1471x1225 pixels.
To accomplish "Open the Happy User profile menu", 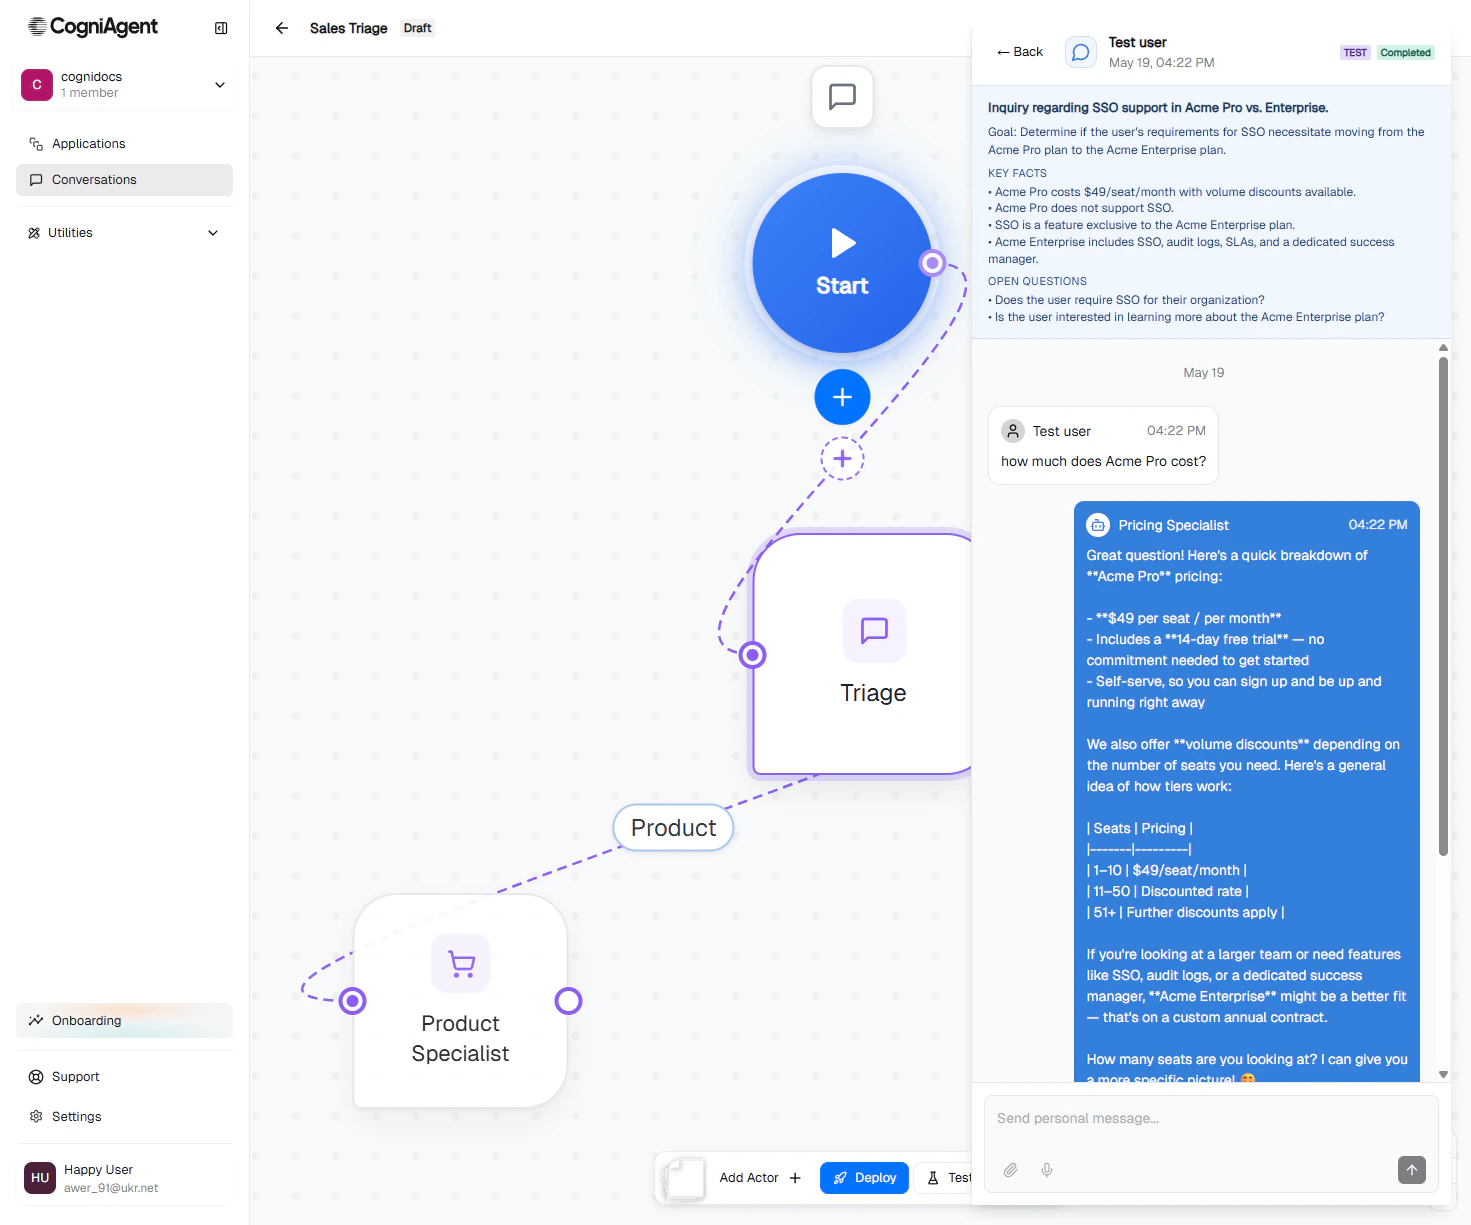I will tap(124, 1178).
